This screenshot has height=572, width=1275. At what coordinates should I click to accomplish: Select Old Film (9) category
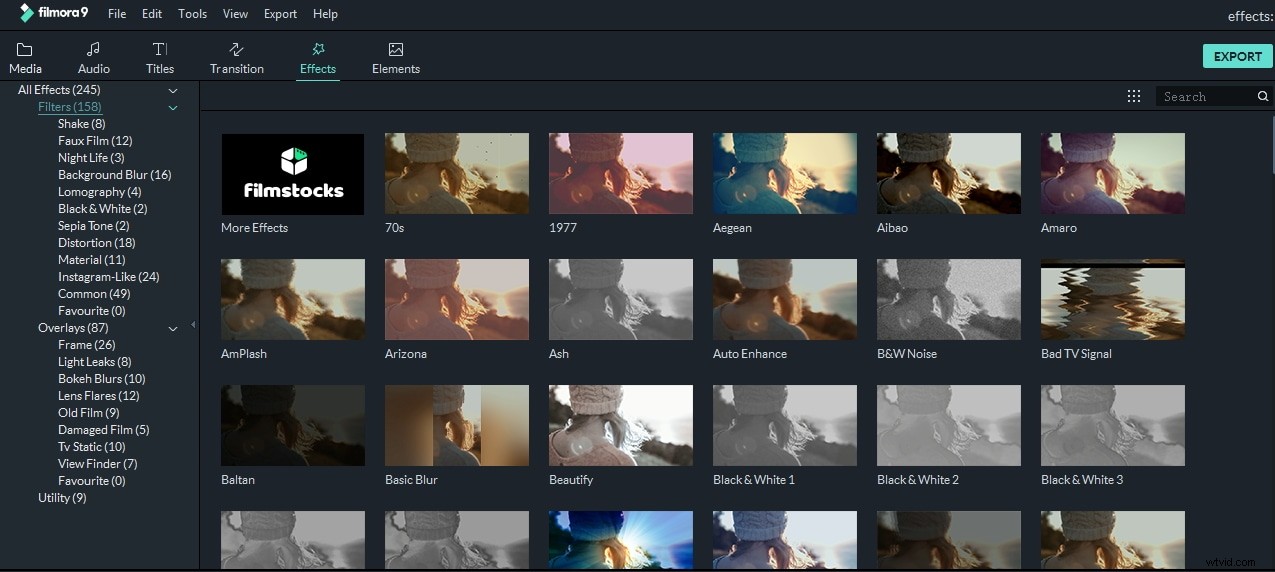88,413
